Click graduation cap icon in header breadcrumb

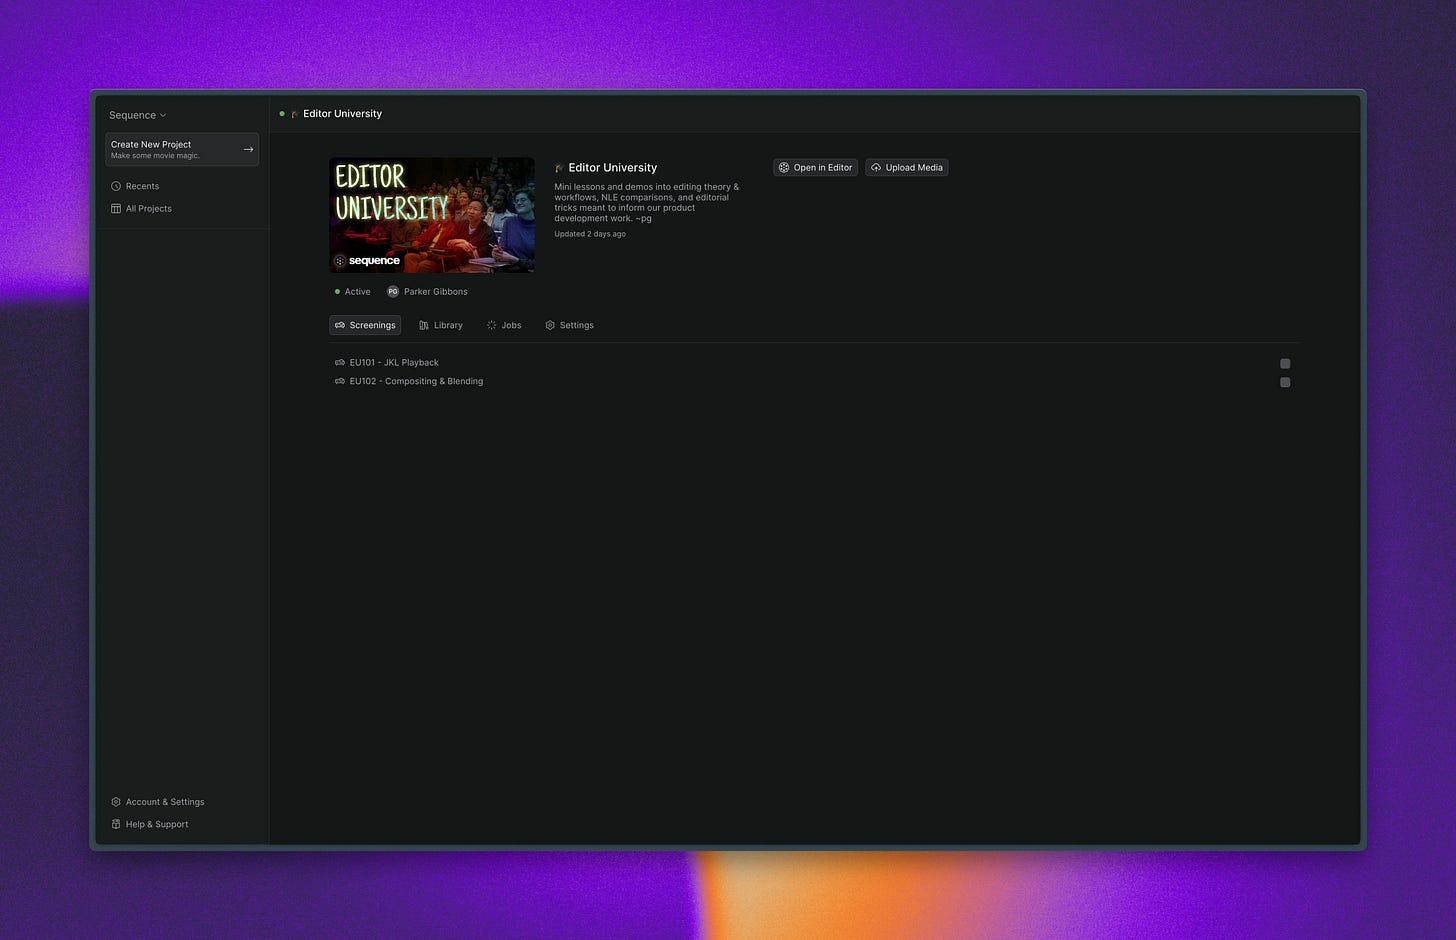point(295,114)
